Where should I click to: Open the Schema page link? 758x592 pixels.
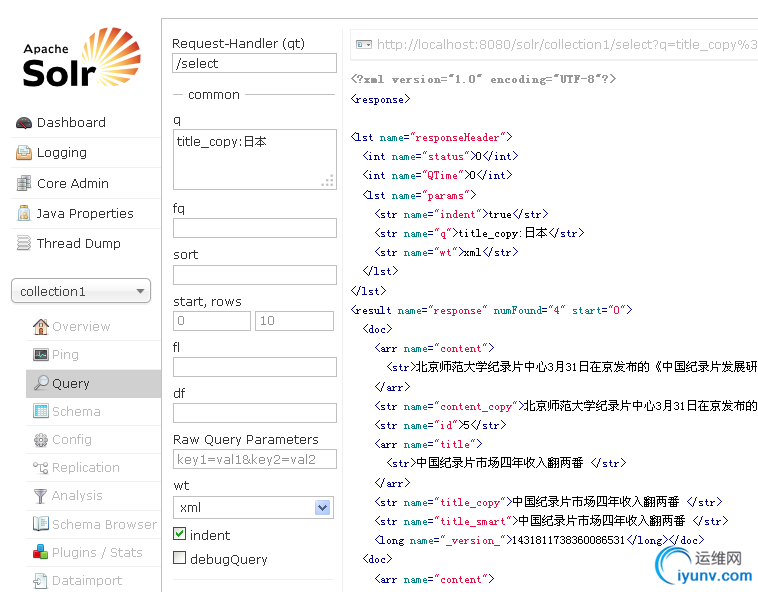point(76,411)
